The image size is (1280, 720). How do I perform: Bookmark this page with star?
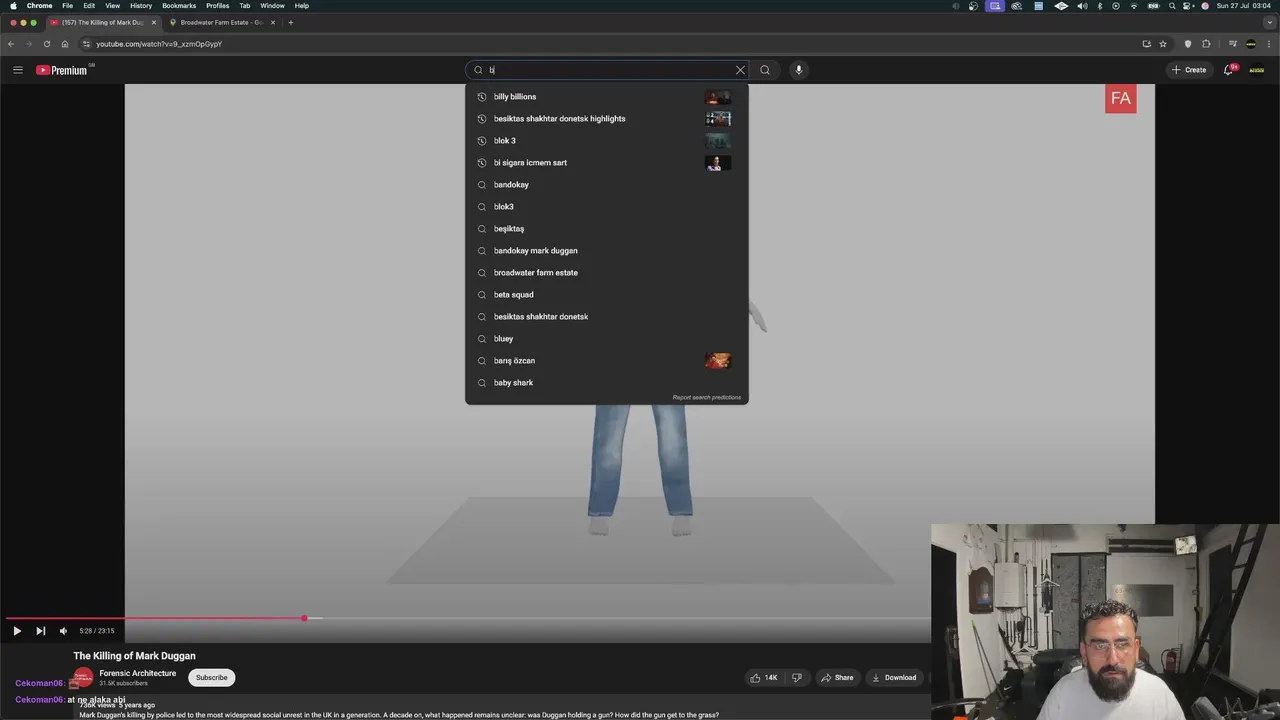pyautogui.click(x=1163, y=44)
